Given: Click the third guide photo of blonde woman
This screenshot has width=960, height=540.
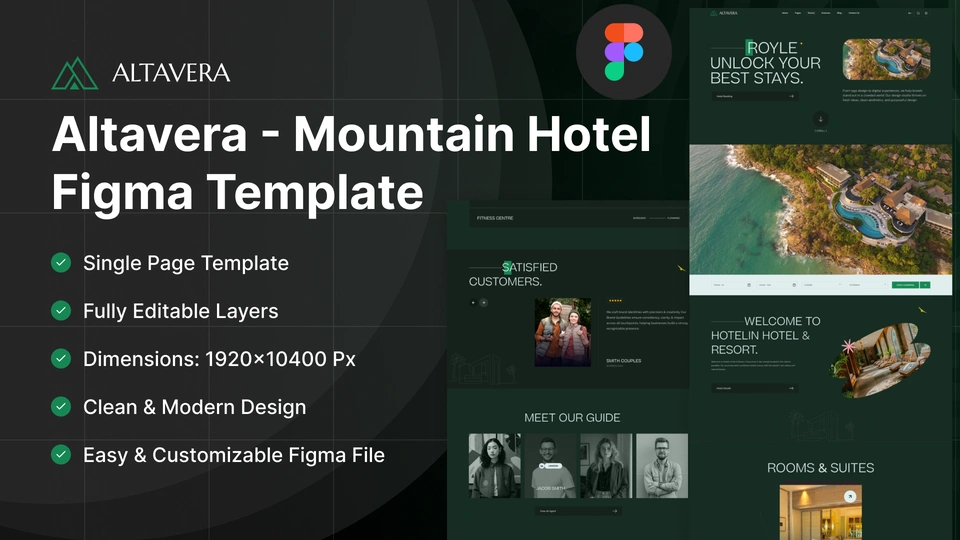Looking at the screenshot, I should (x=606, y=466).
